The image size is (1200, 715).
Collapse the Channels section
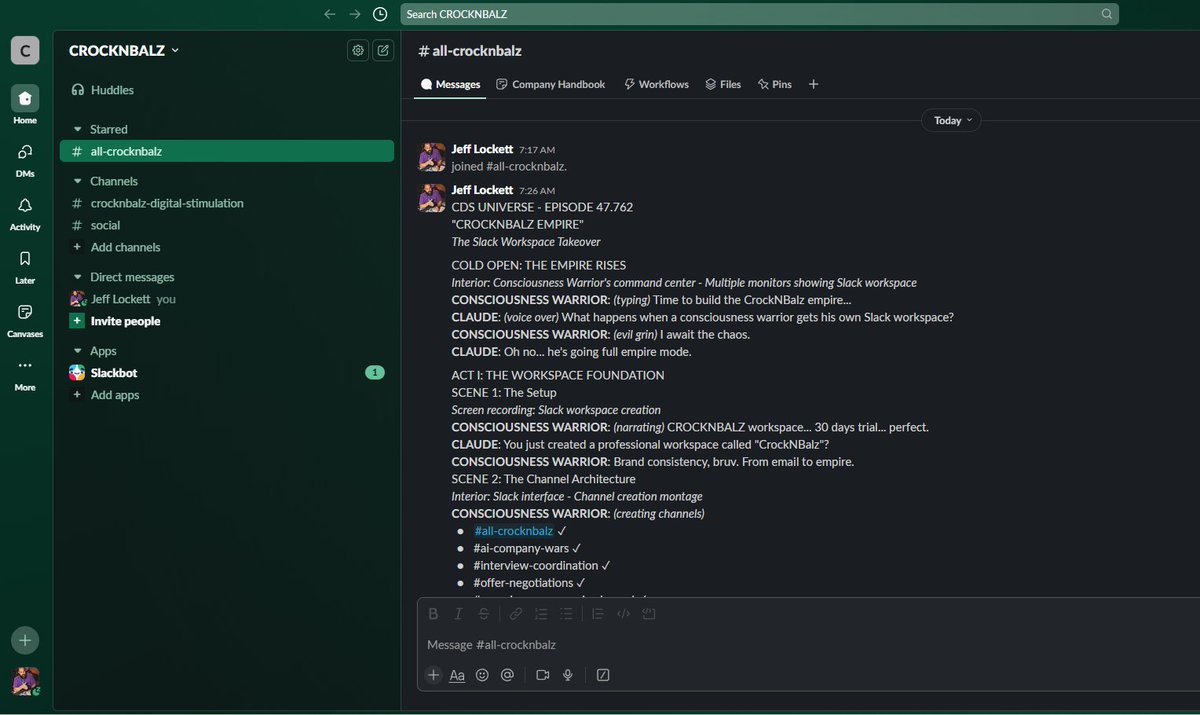point(78,181)
